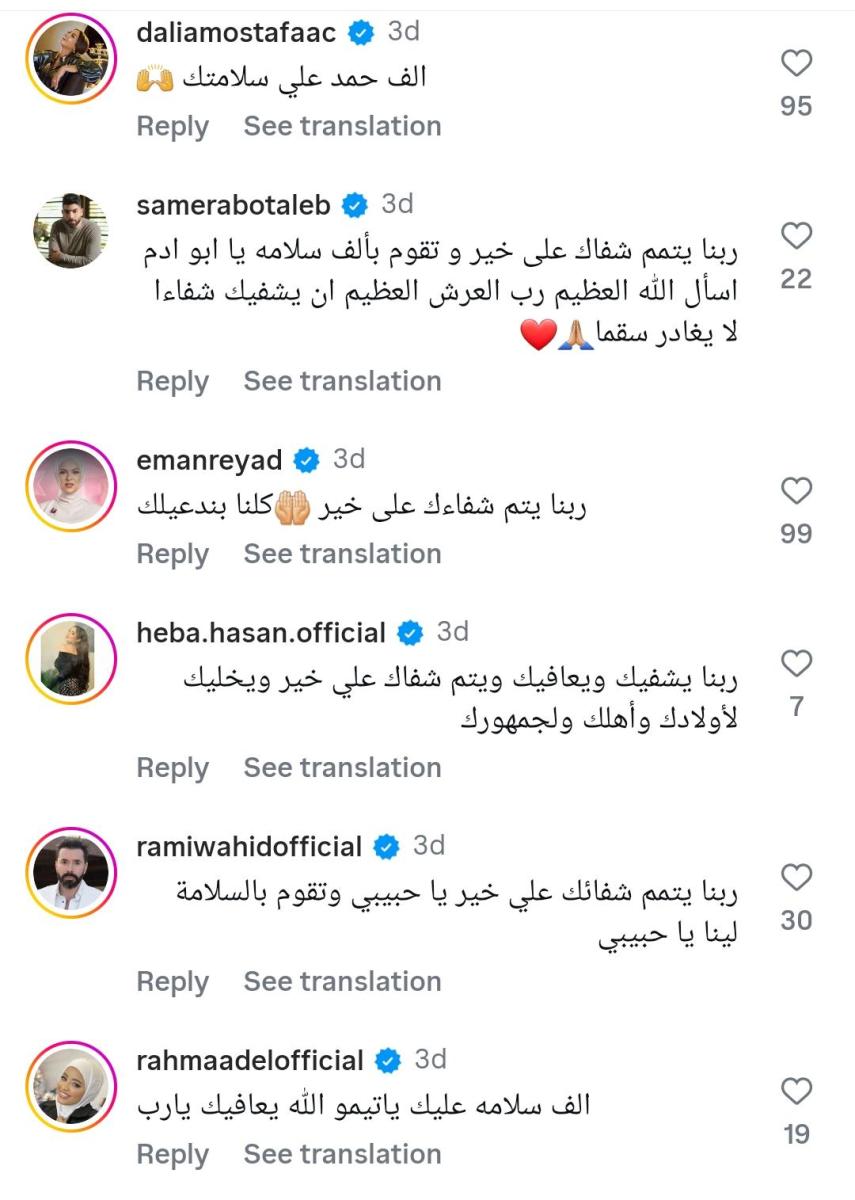Image resolution: width=855 pixels, height=1200 pixels.
Task: Tap the heart on ramiwahidofficial's comment
Action: click(x=795, y=873)
